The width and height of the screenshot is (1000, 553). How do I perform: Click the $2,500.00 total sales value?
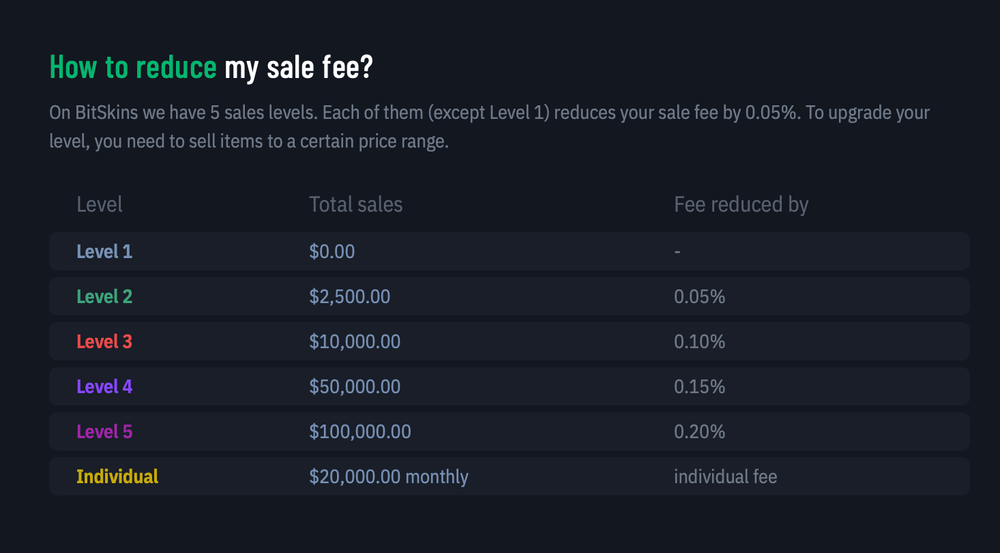coord(349,297)
